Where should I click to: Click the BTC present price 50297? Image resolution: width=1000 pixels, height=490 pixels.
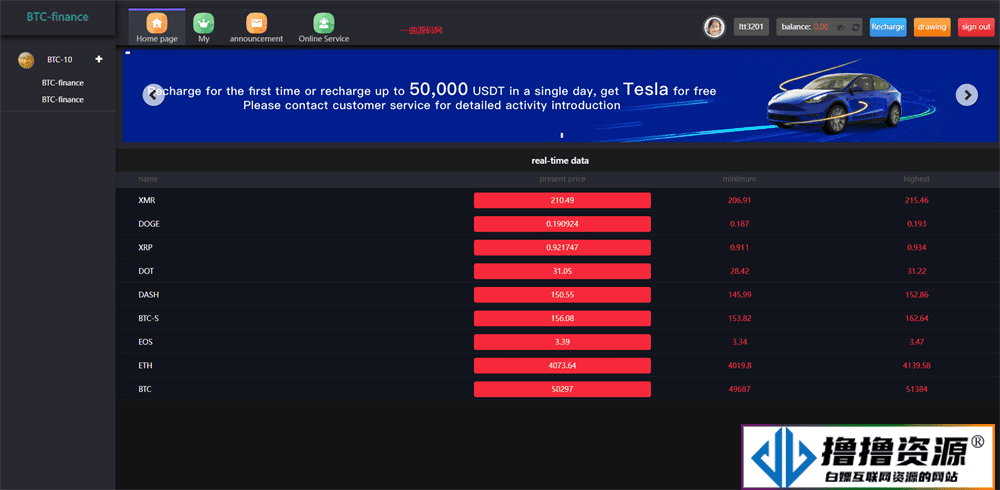(562, 389)
